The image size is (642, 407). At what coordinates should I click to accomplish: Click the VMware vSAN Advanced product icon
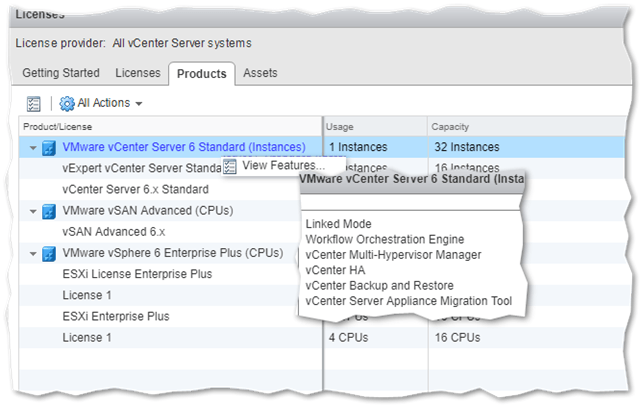49,212
